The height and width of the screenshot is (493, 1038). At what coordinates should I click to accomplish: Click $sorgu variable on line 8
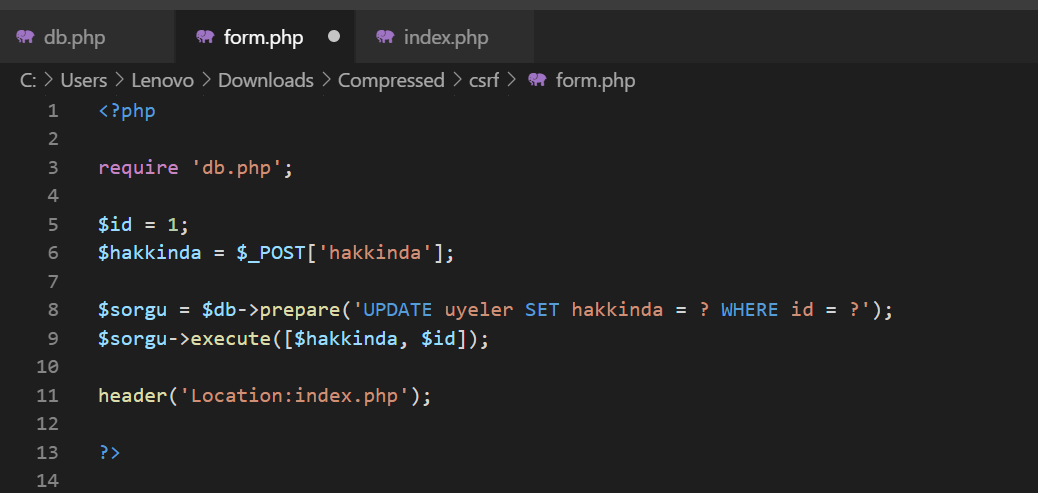[133, 310]
